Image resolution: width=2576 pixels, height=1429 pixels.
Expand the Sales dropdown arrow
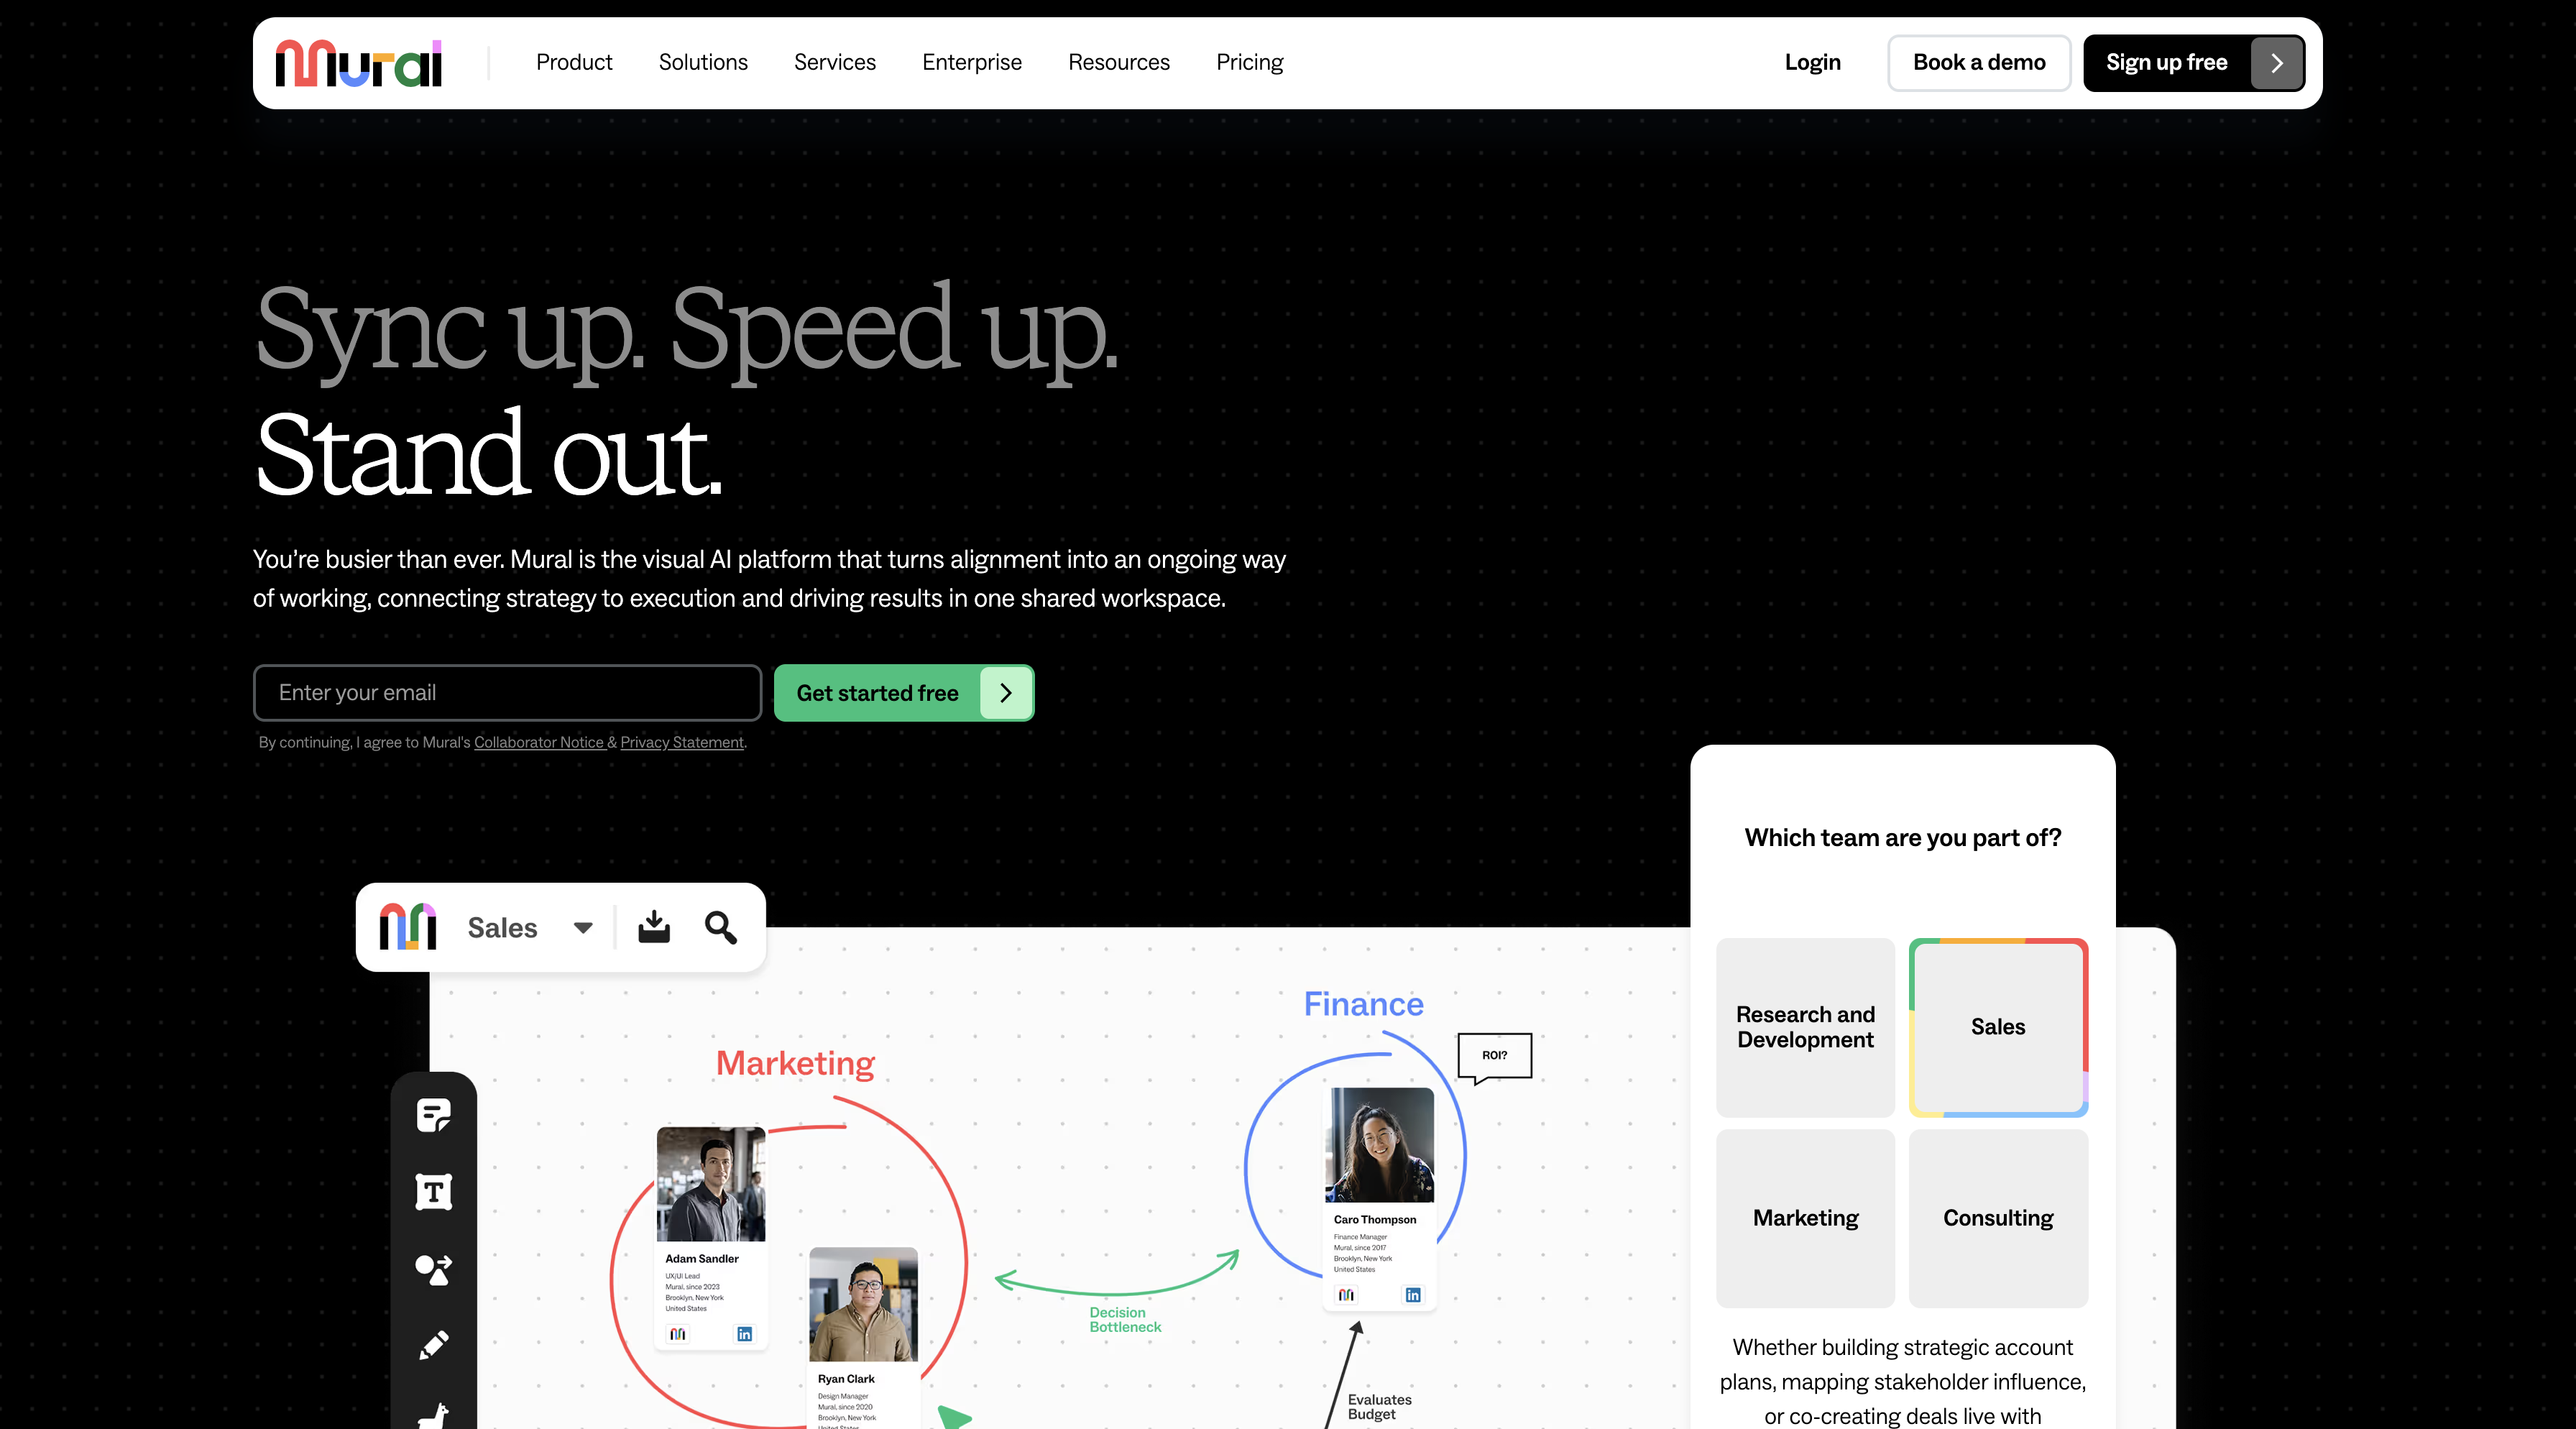click(x=583, y=928)
